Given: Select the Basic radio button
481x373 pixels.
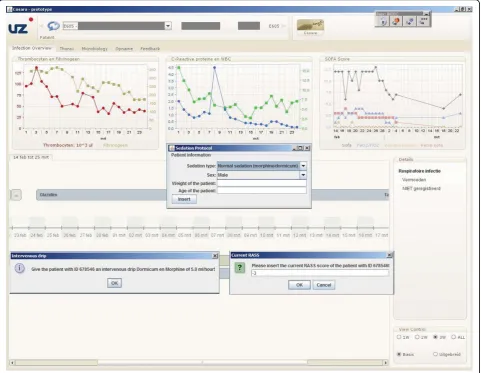Looking at the screenshot, I should click(x=399, y=354).
